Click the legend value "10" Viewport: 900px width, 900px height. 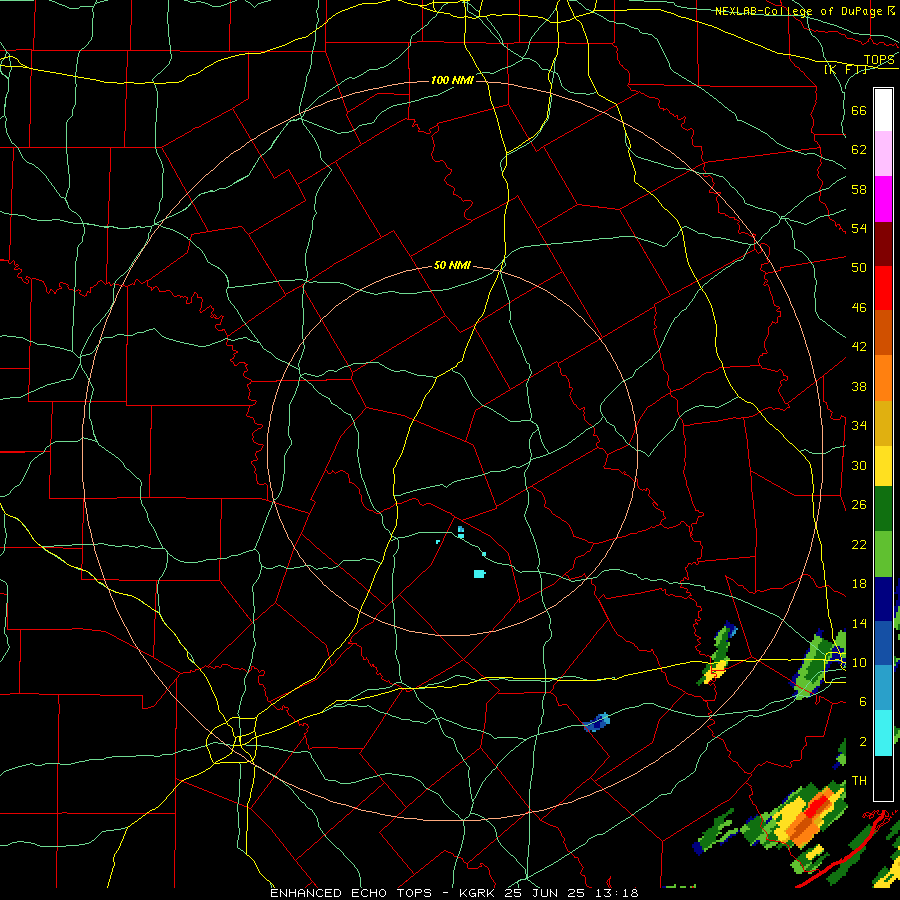coord(859,663)
